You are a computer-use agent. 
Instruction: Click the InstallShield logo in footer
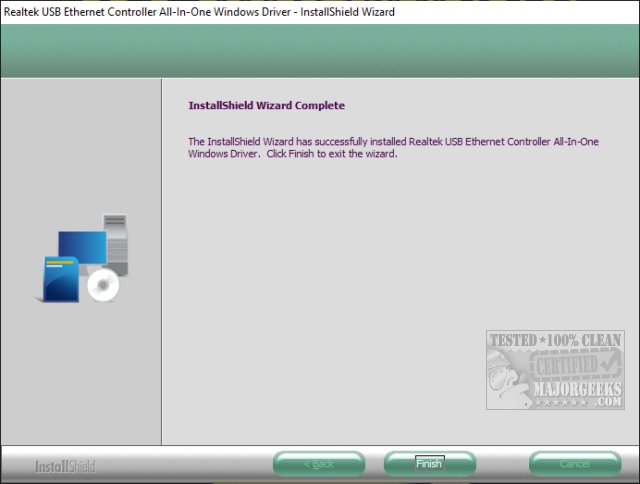(x=65, y=466)
